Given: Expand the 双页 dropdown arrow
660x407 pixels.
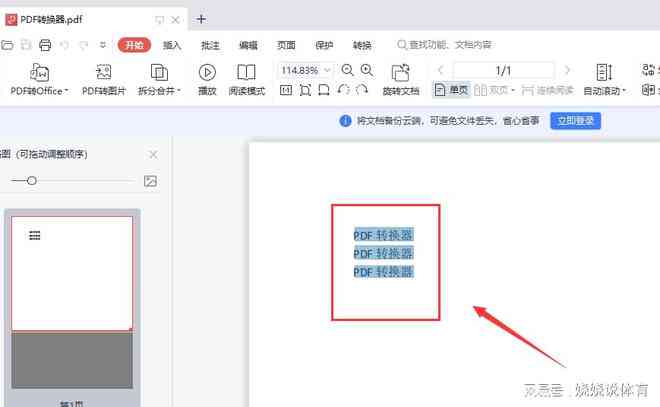Looking at the screenshot, I should point(513,90).
